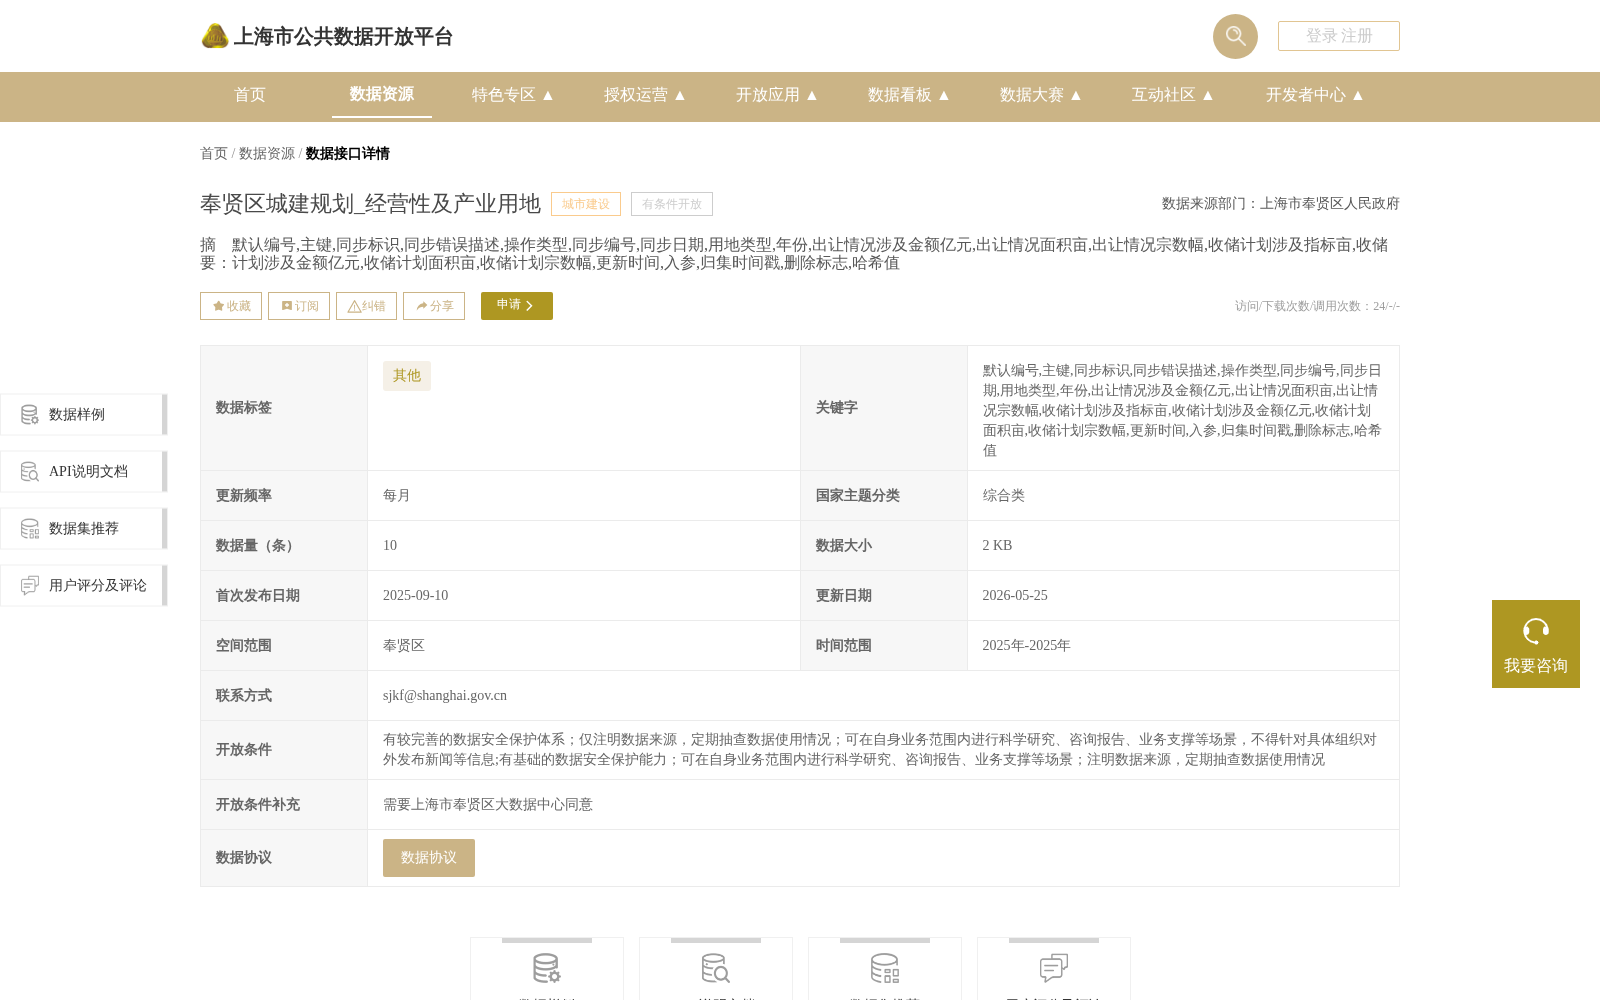Viewport: 1600px width, 1000px height.
Task: Click the 数据接口详情 breadcrumb text
Action: (347, 154)
